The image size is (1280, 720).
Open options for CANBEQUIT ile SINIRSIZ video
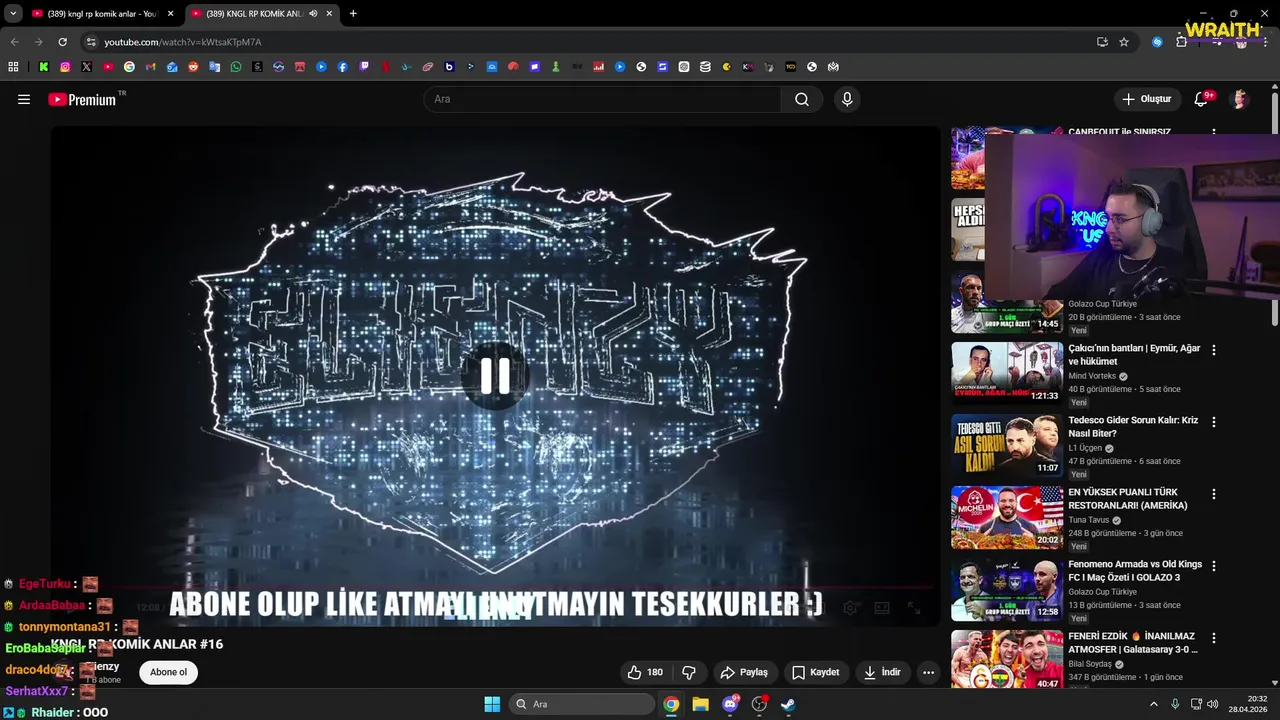coord(1214,132)
